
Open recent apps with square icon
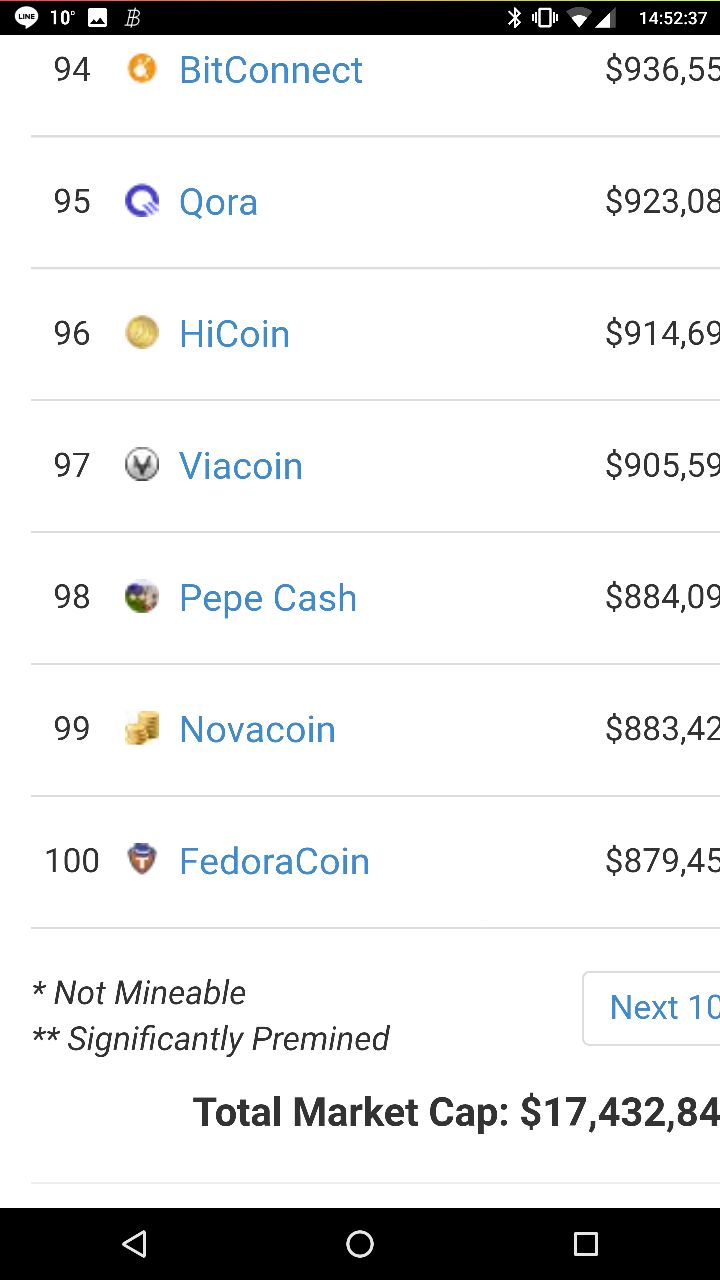(x=585, y=1243)
